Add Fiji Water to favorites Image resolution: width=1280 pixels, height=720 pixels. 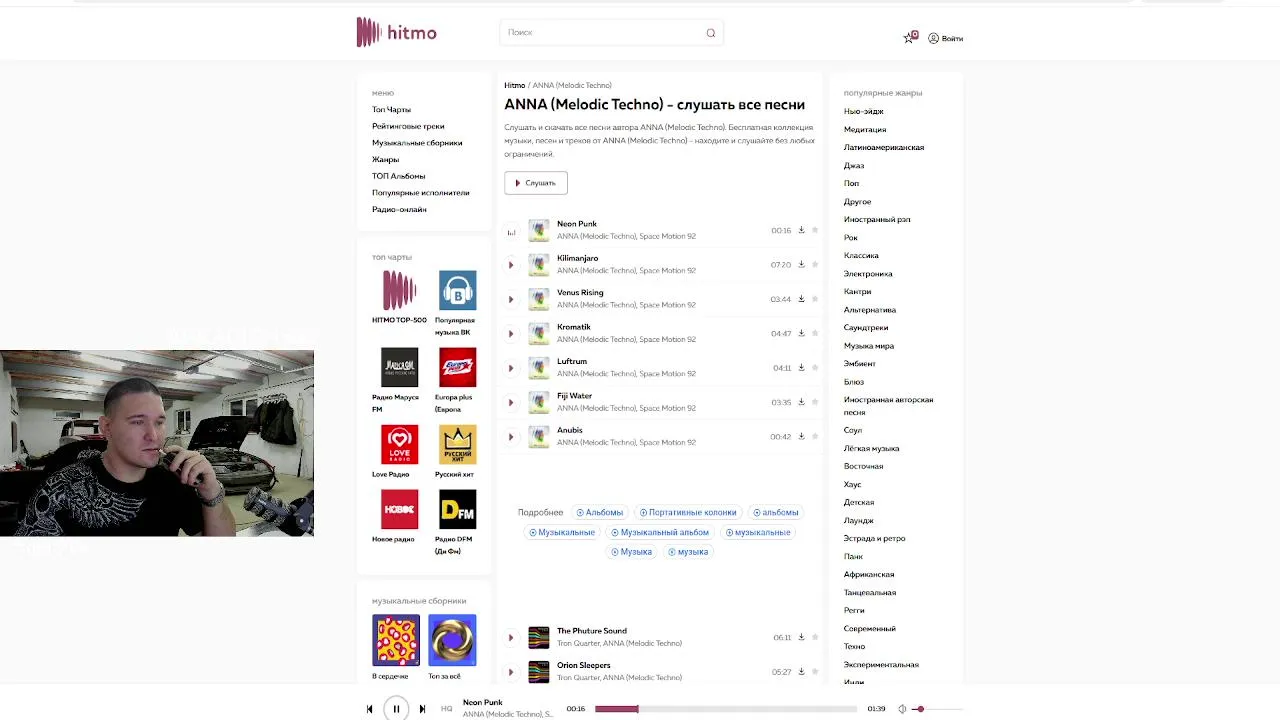click(x=815, y=401)
